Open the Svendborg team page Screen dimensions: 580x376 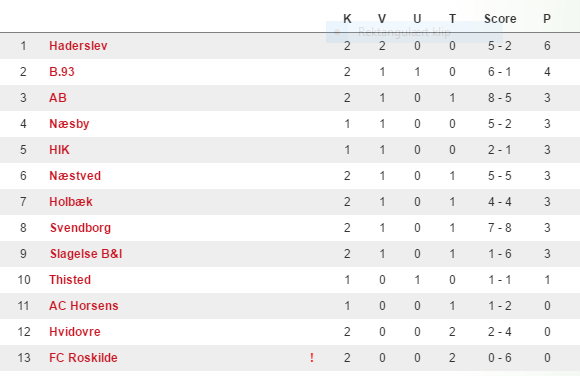80,228
